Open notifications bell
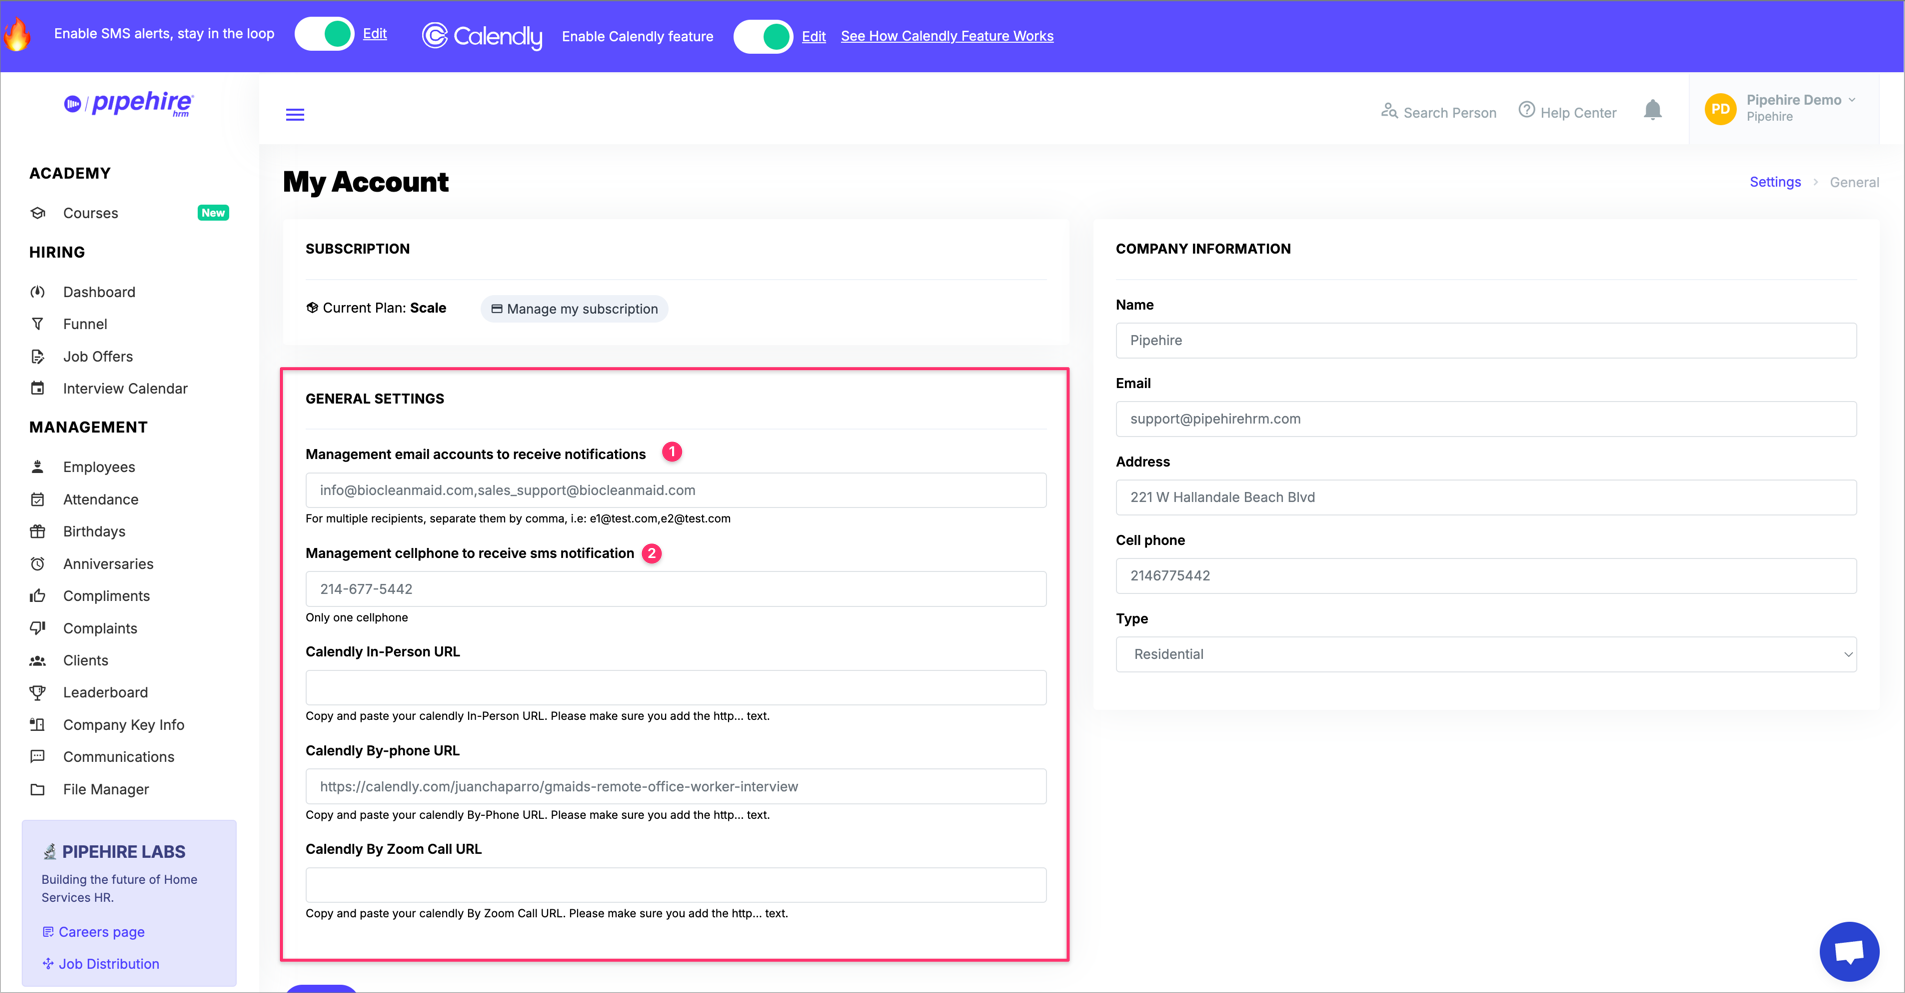The image size is (1905, 993). tap(1653, 110)
